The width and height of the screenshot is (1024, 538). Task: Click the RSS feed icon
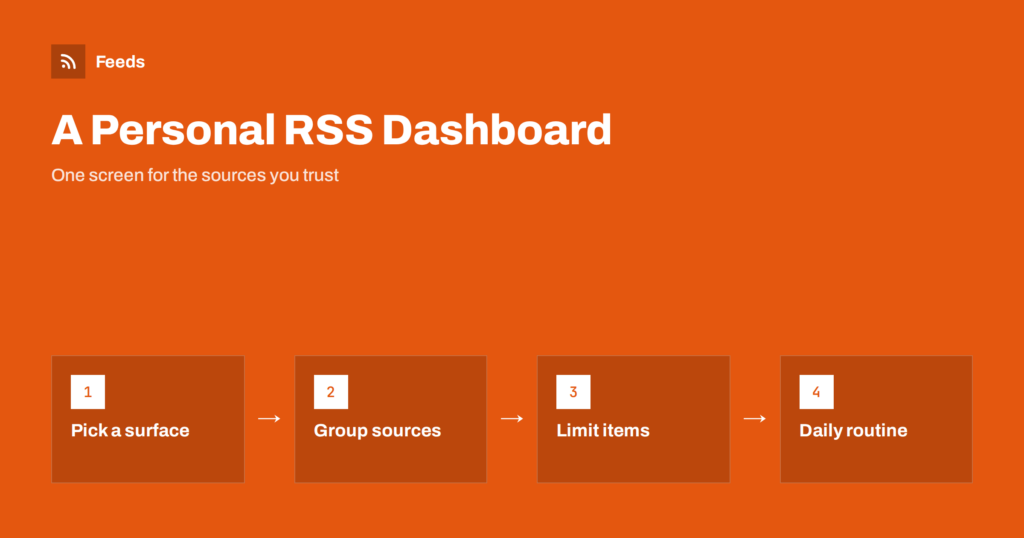click(x=68, y=61)
